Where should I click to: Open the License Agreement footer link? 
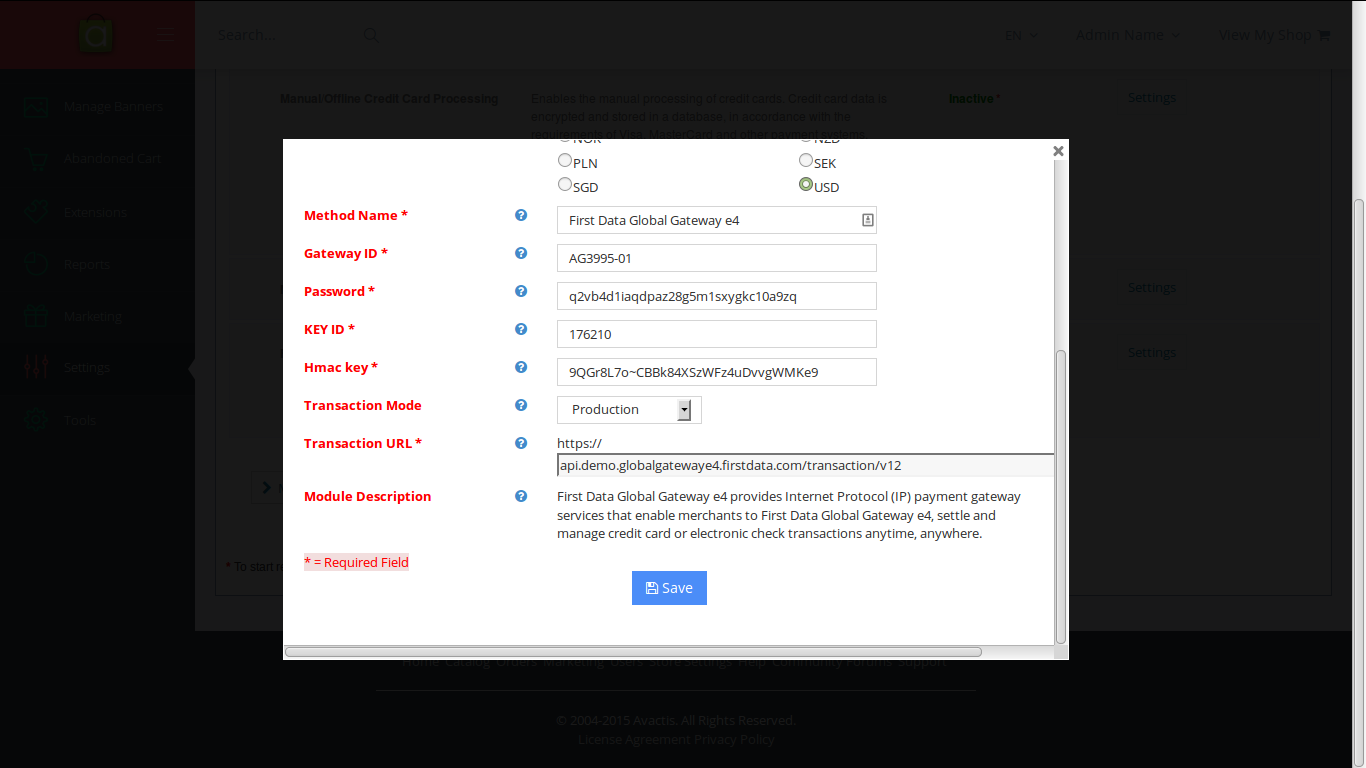point(634,739)
